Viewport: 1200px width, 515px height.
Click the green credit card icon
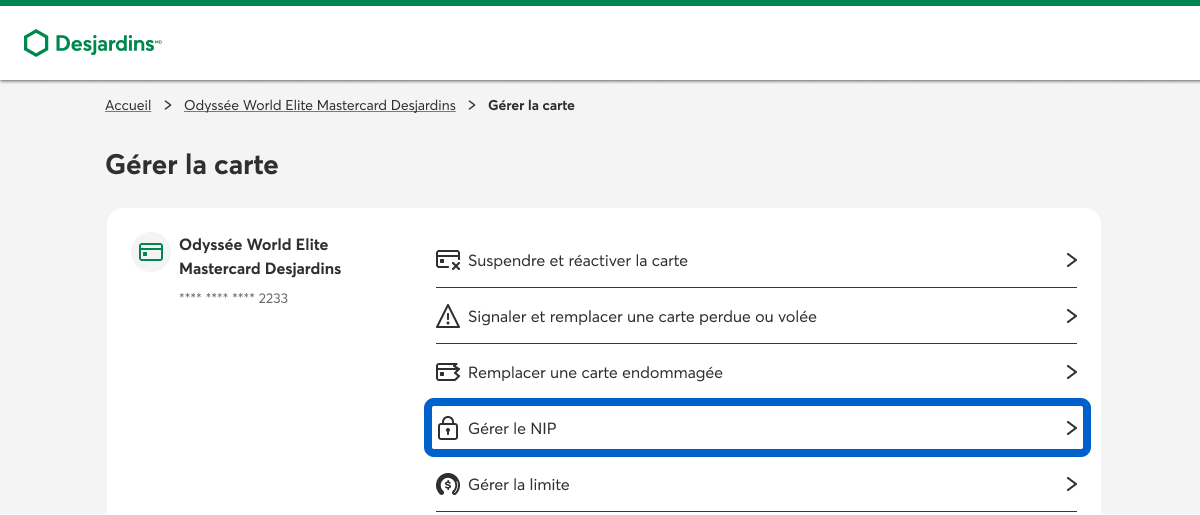tap(151, 252)
